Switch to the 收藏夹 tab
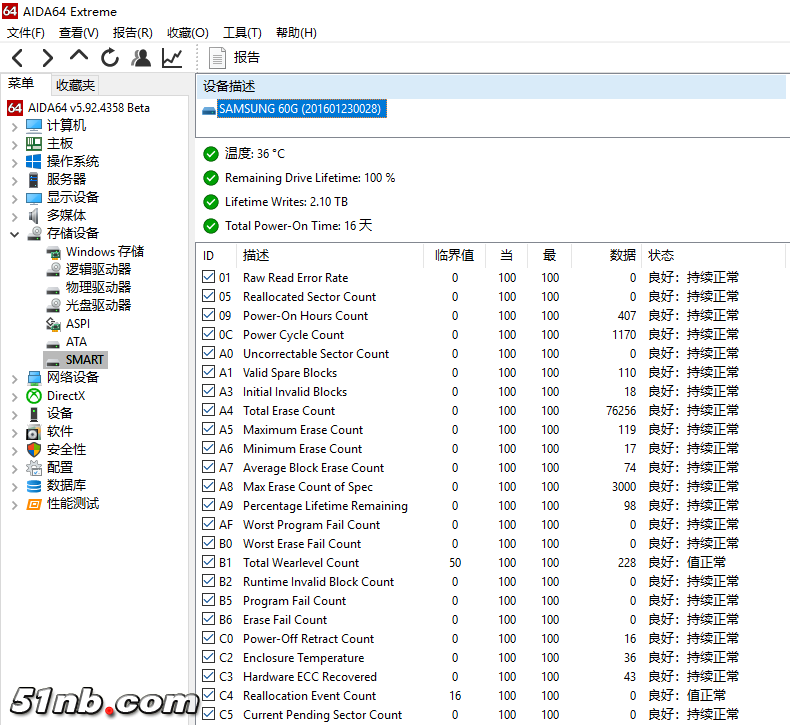The height and width of the screenshot is (725, 790). [76, 86]
